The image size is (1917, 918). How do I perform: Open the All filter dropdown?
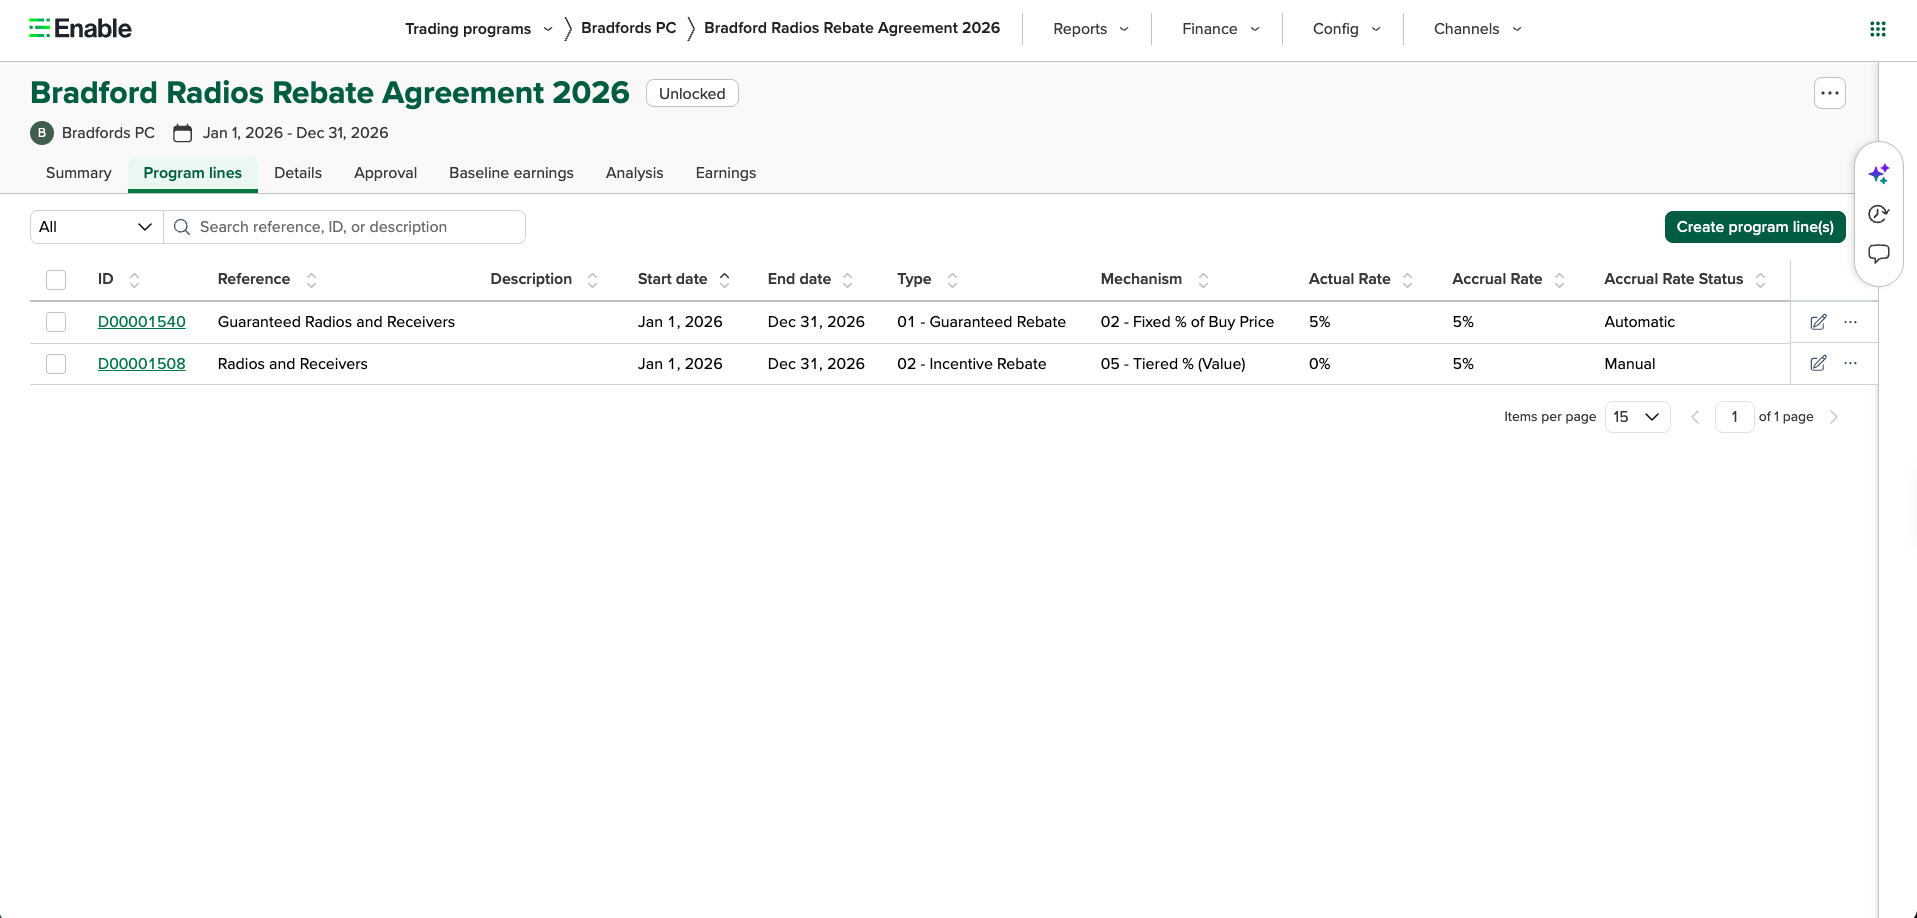96,227
